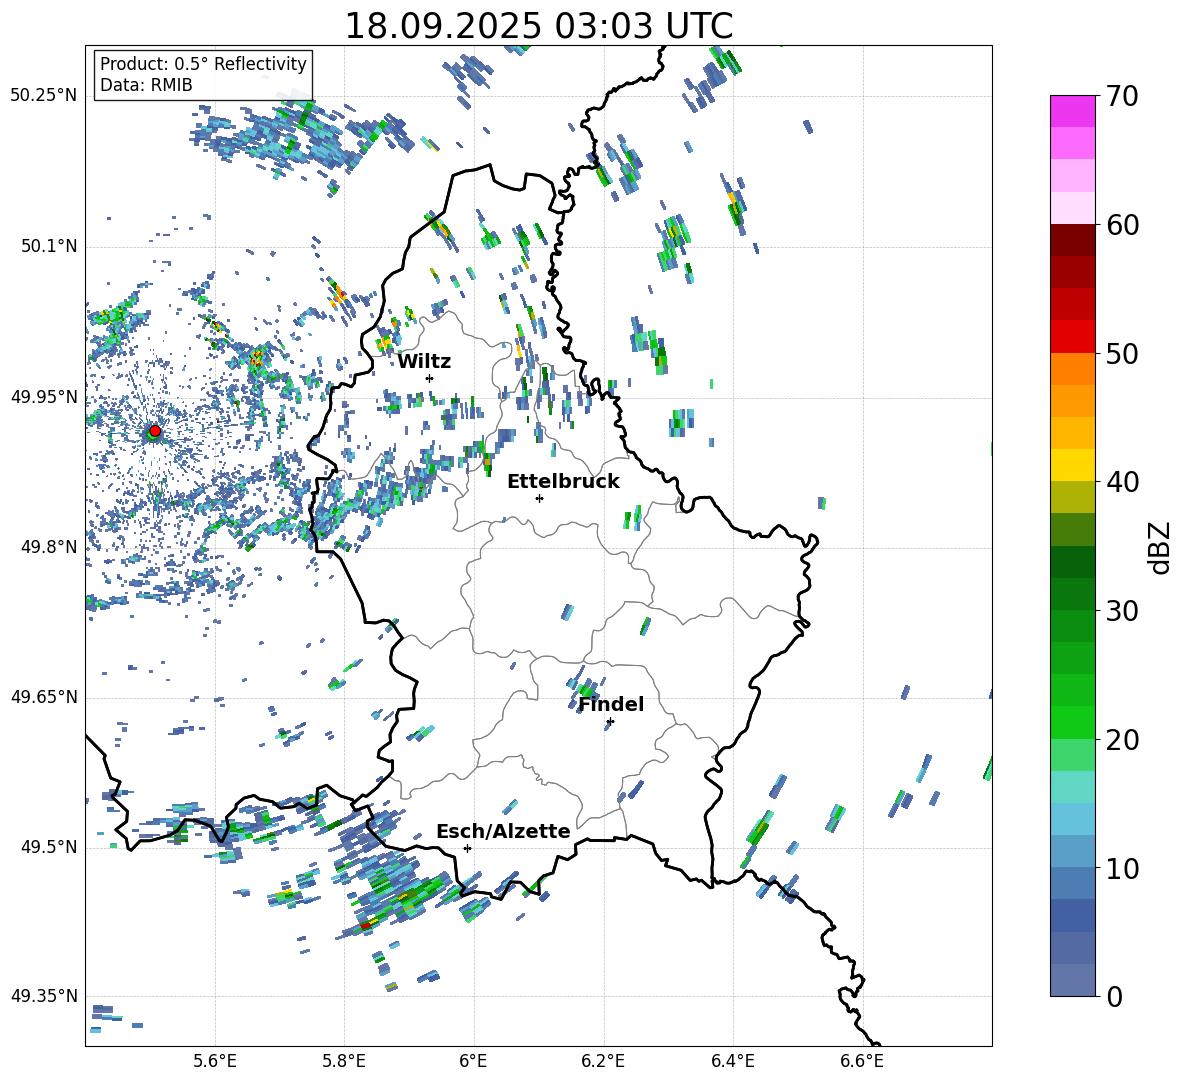This screenshot has width=1184, height=1081.
Task: Click the blue 10 dBZ color band
Action: click(x=1072, y=851)
